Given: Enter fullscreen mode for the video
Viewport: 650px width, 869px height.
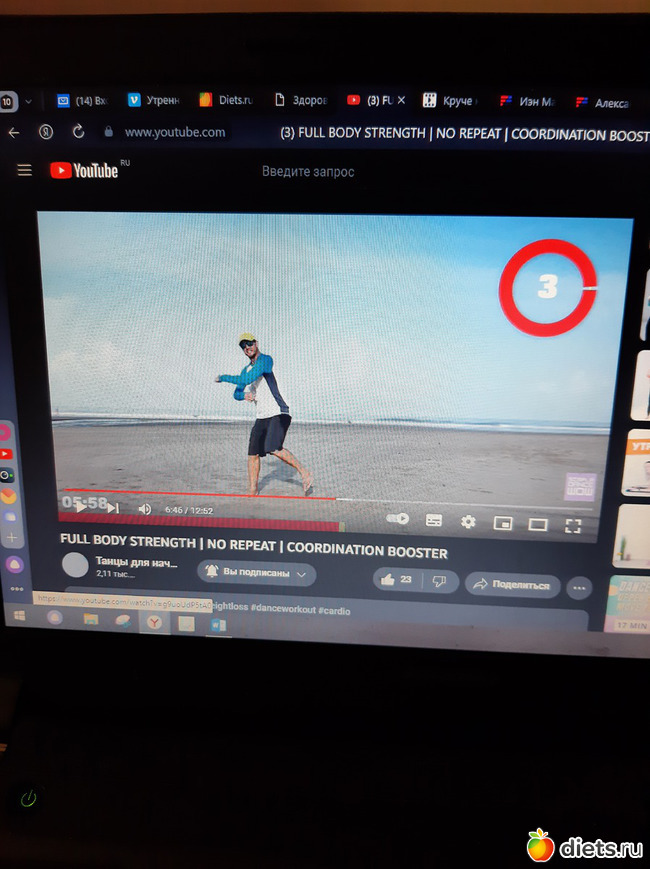Looking at the screenshot, I should 574,524.
